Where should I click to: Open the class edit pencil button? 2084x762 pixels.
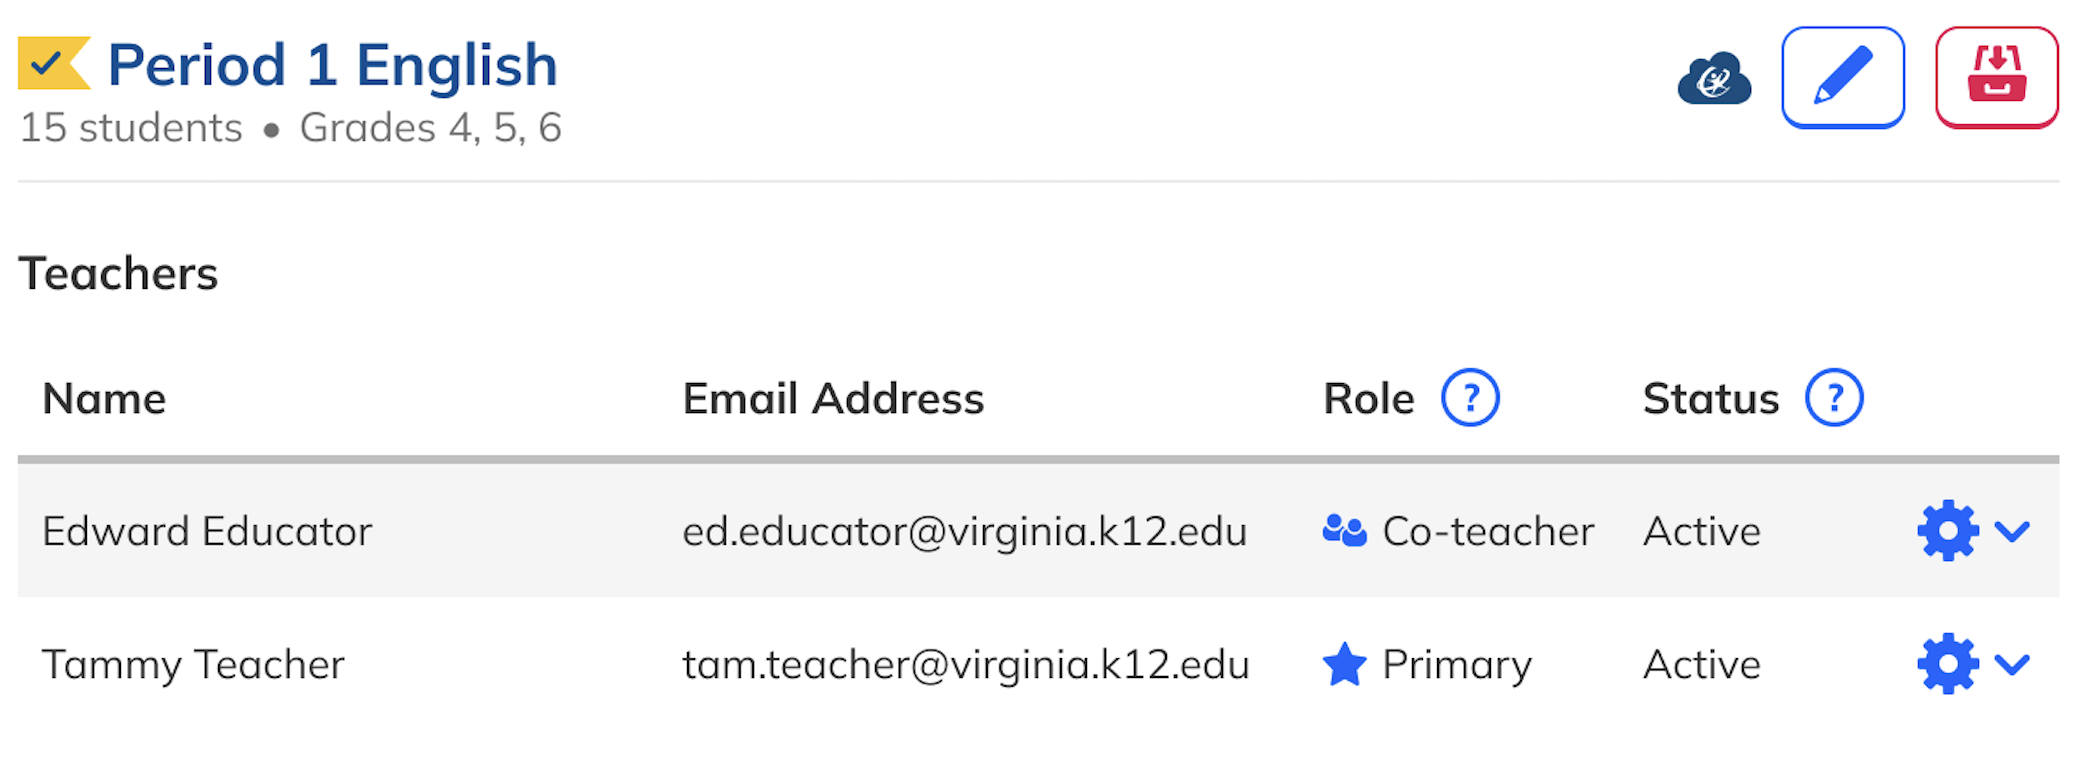pyautogui.click(x=1843, y=76)
